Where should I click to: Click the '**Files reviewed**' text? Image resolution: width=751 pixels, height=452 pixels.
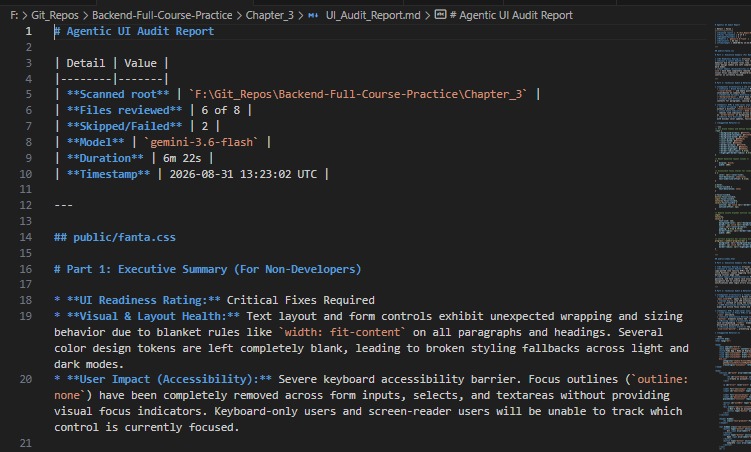click(x=125, y=110)
